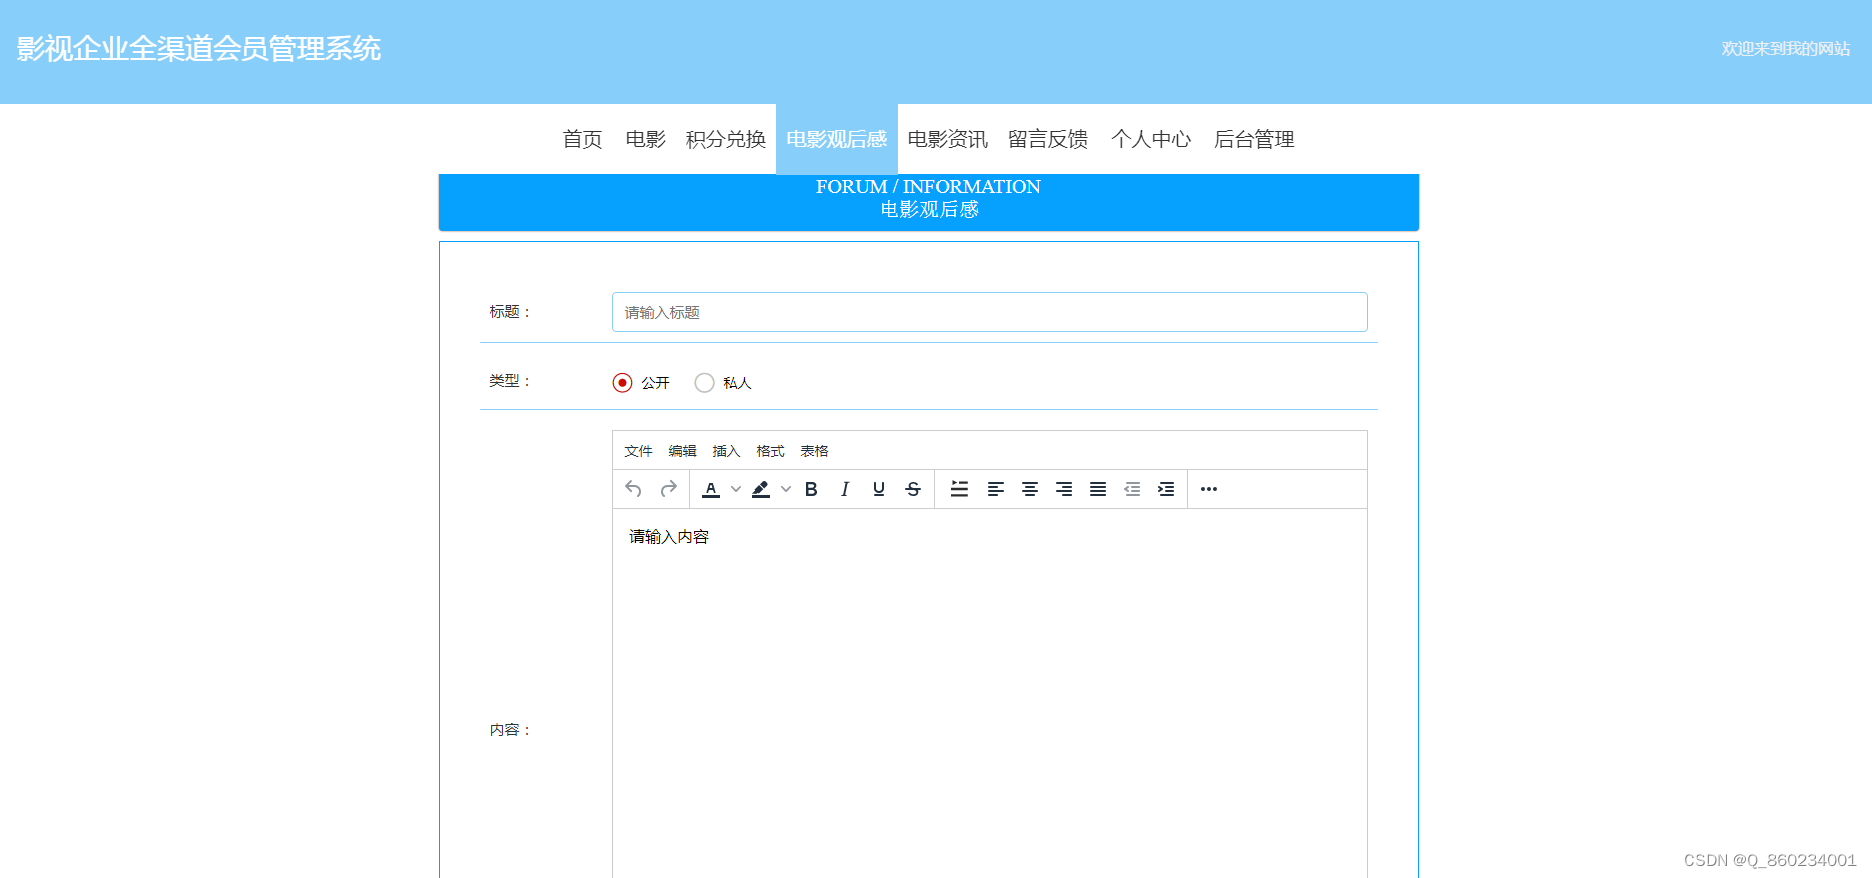Screen dimensions: 1872x878
Task: Toggle italic formatting
Action: point(845,489)
